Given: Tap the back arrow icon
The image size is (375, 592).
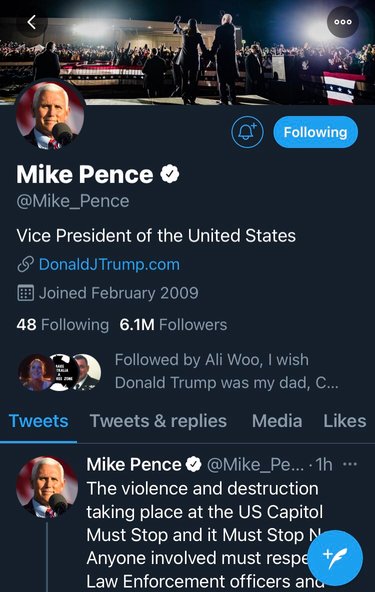Looking at the screenshot, I should coord(32,22).
